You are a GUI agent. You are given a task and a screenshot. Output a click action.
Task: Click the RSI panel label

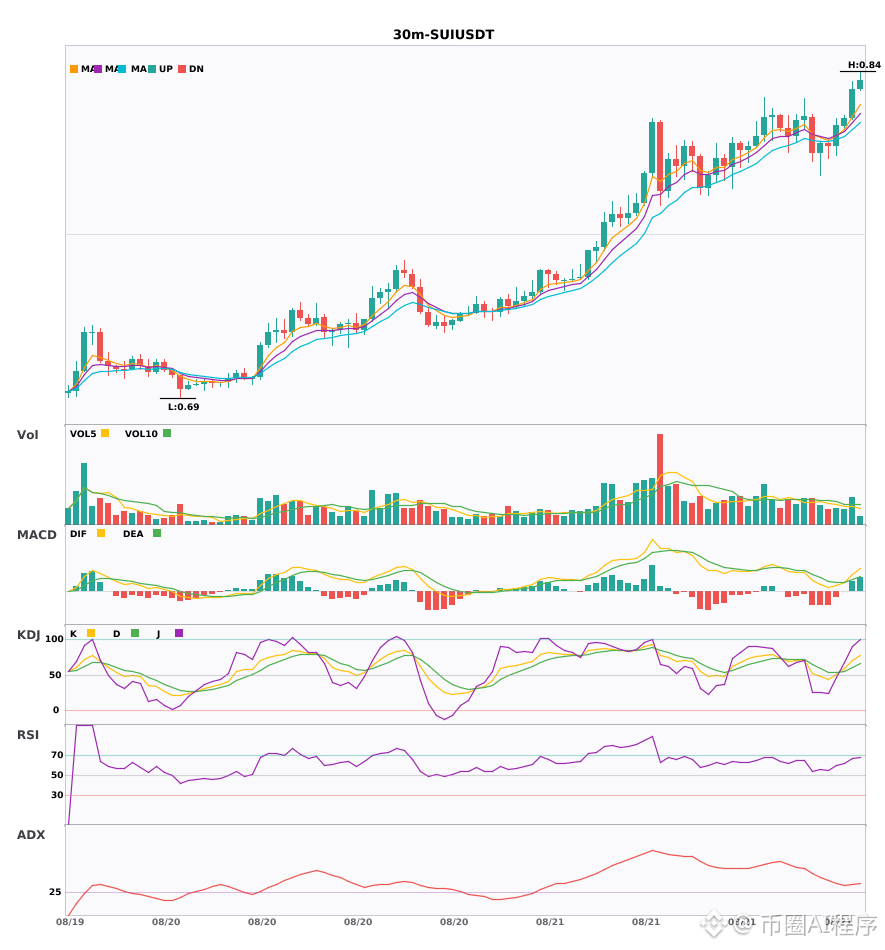coord(28,735)
